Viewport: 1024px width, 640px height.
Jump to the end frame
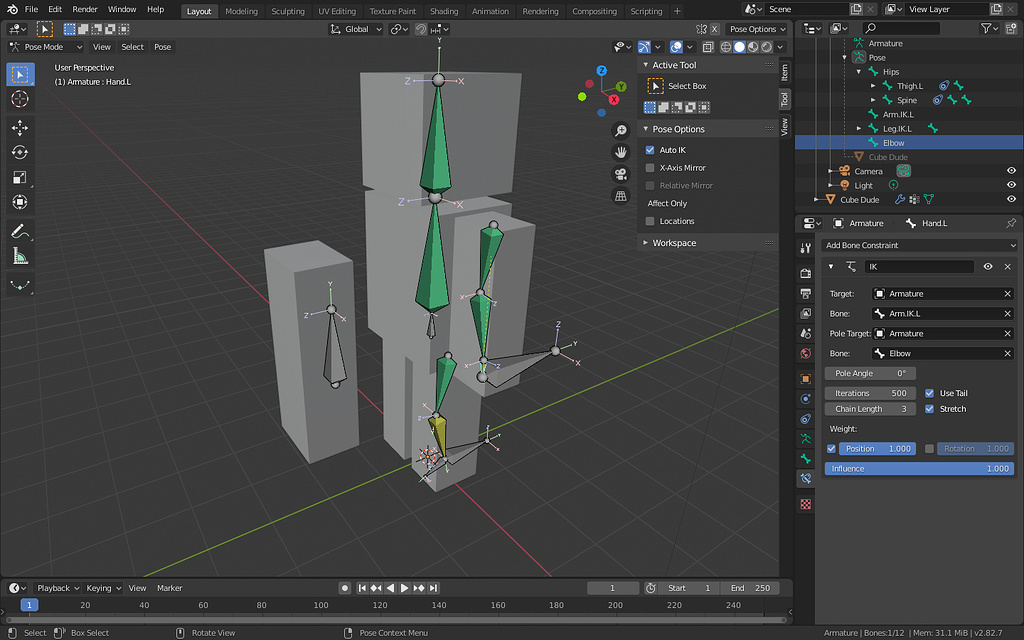click(434, 588)
